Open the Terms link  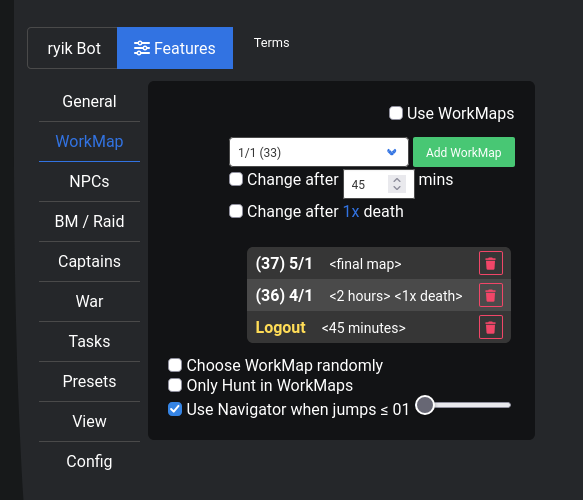click(x=271, y=43)
